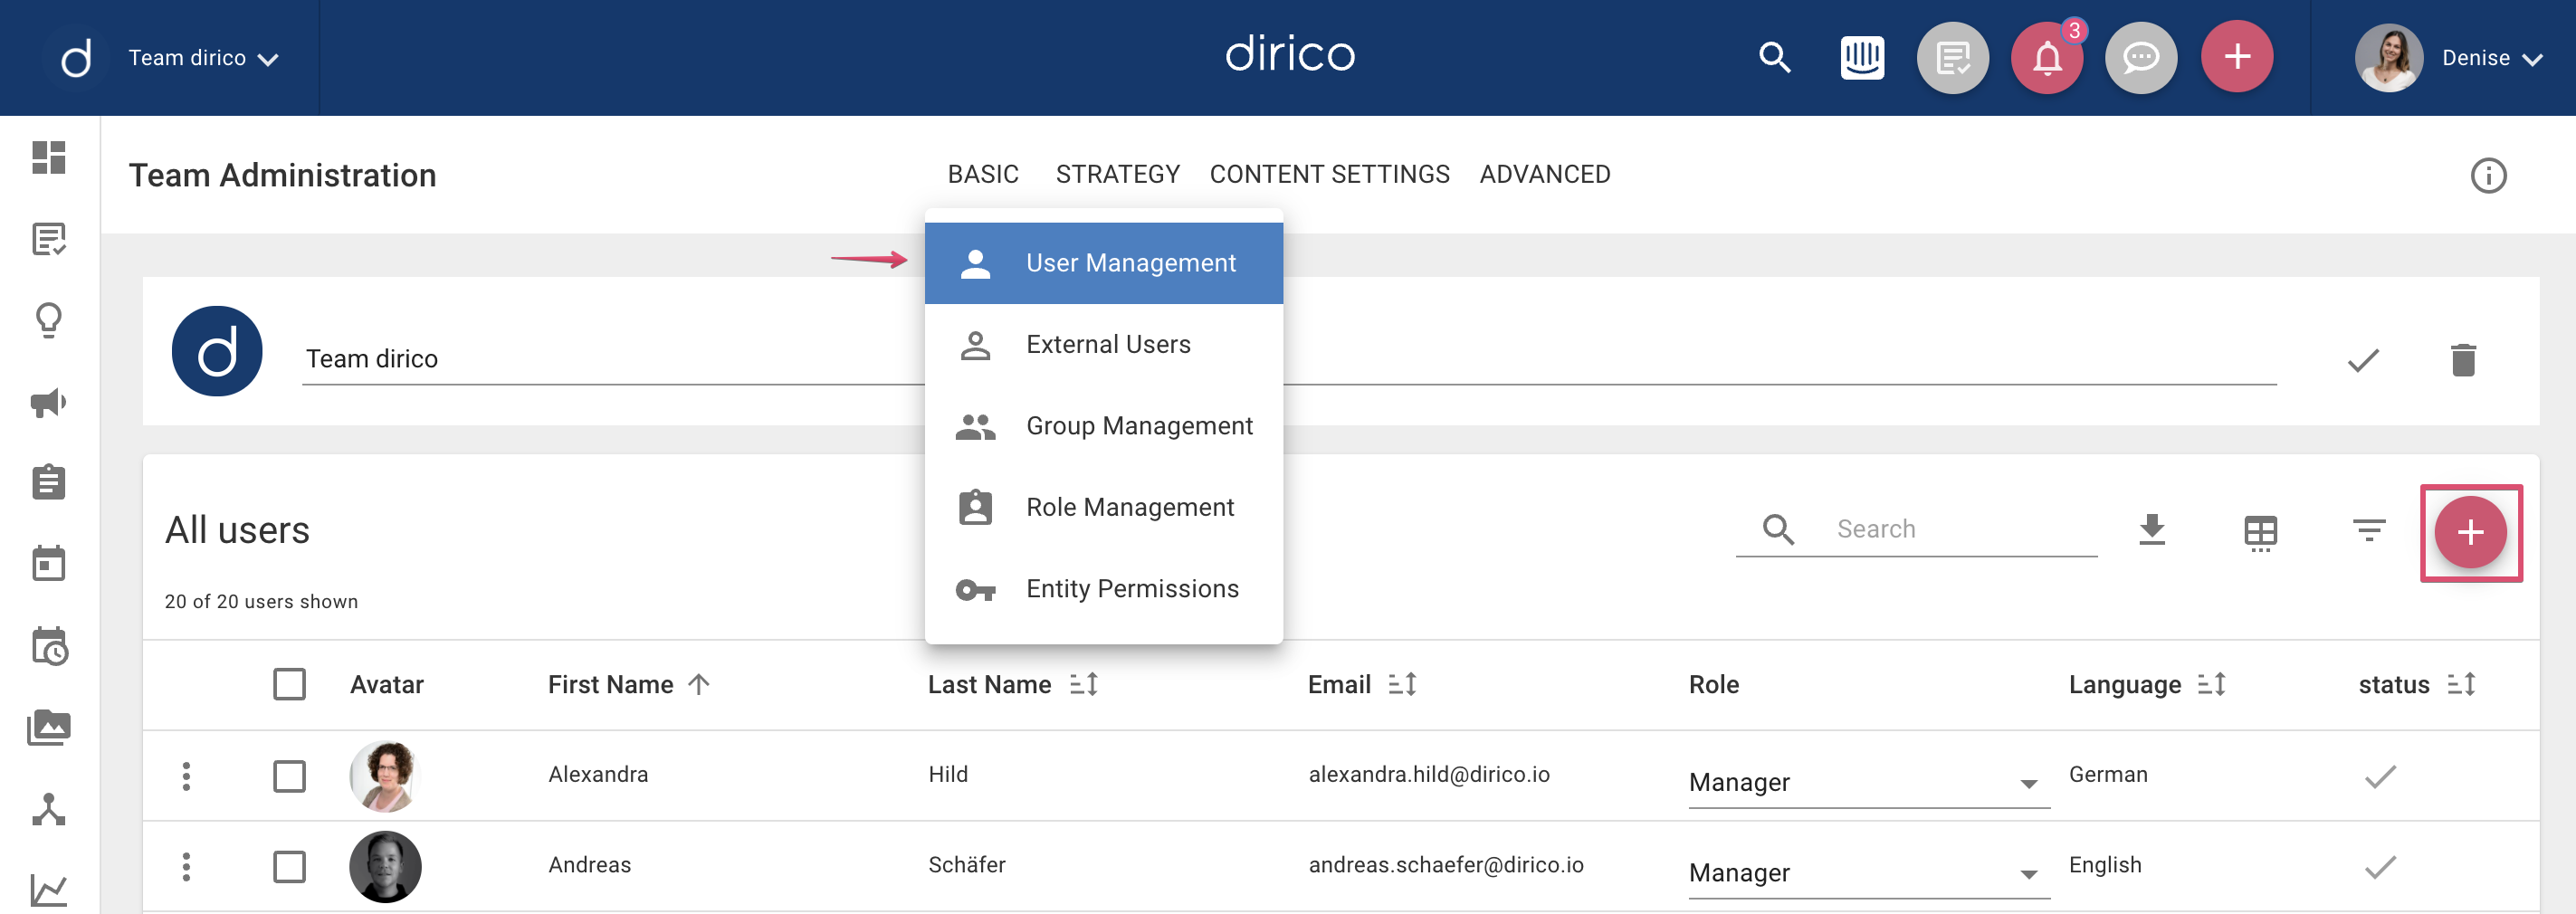Image resolution: width=2576 pixels, height=914 pixels.
Task: Open the Denise account dropdown
Action: (x=2492, y=58)
